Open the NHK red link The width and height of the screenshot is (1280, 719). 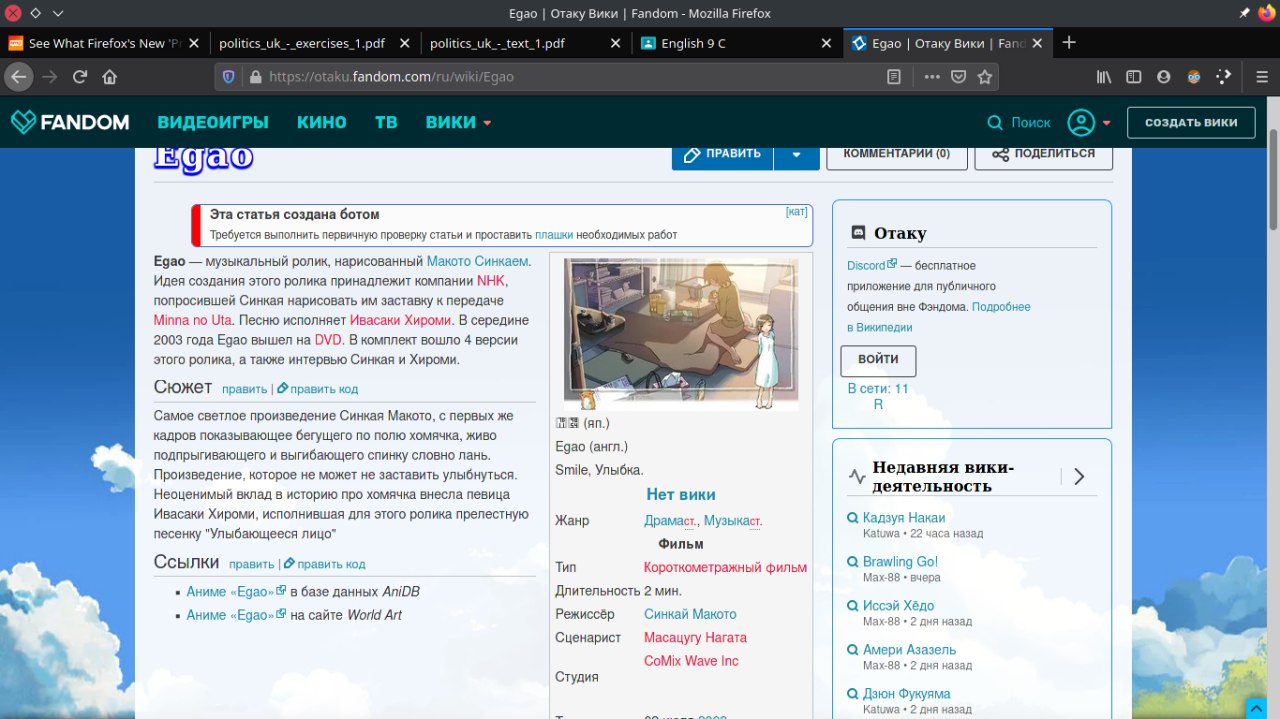pos(491,281)
